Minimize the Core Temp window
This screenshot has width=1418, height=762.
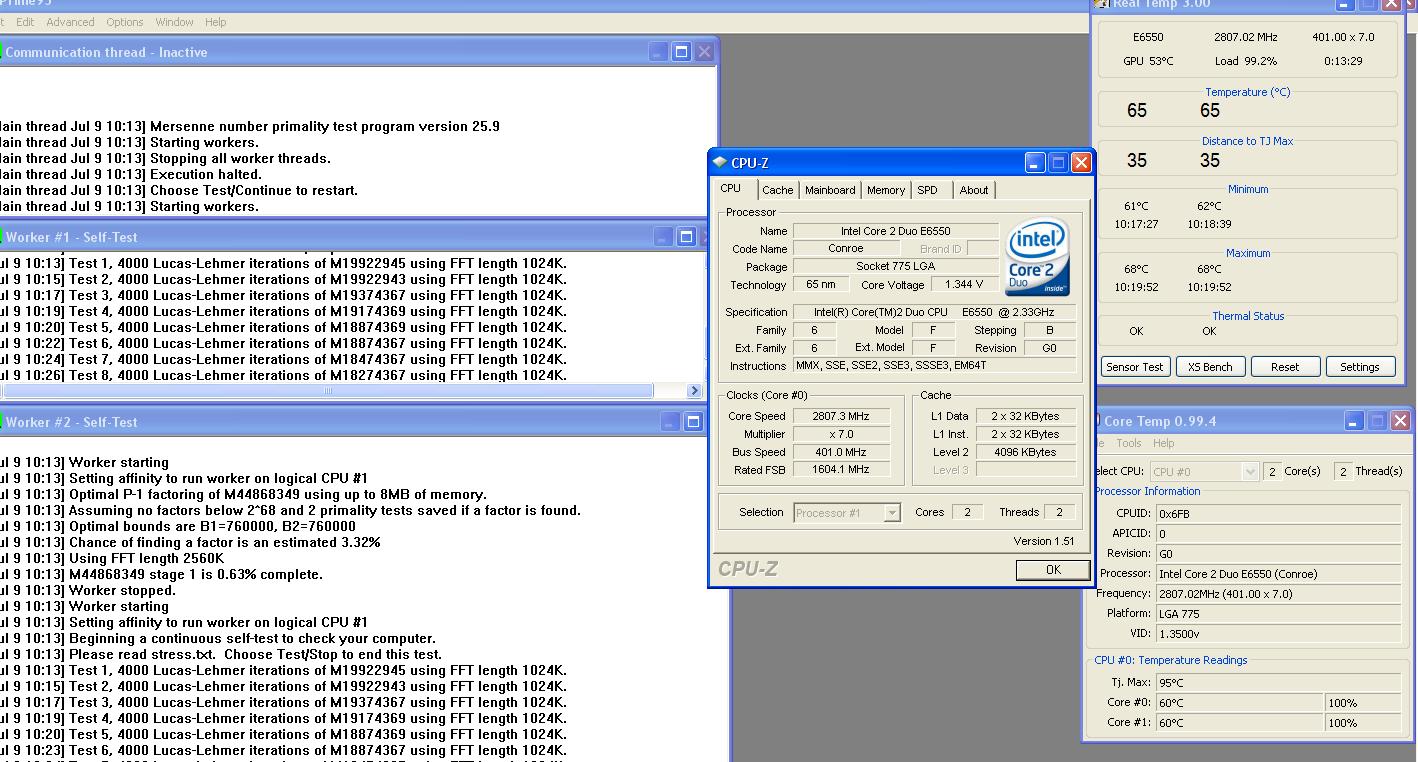1353,421
